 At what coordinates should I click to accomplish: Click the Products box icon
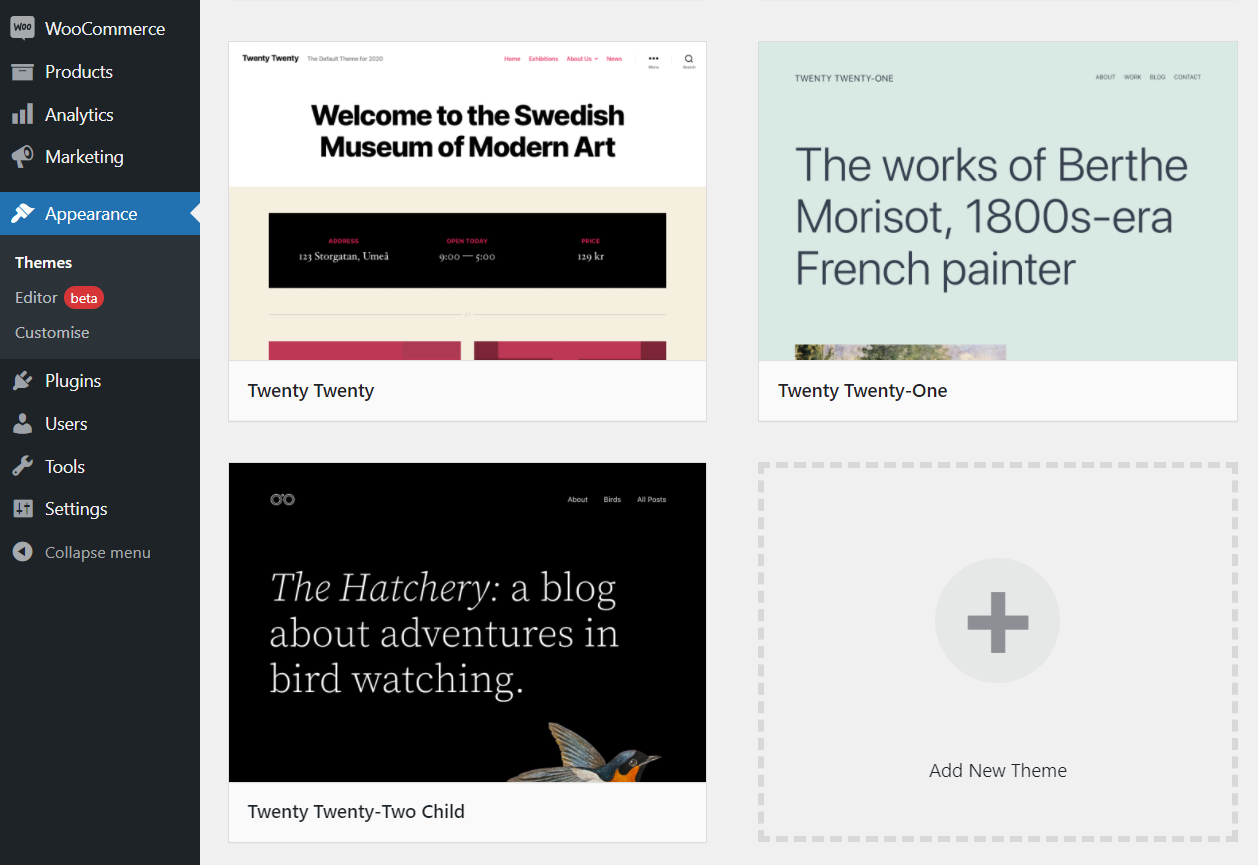[22, 72]
